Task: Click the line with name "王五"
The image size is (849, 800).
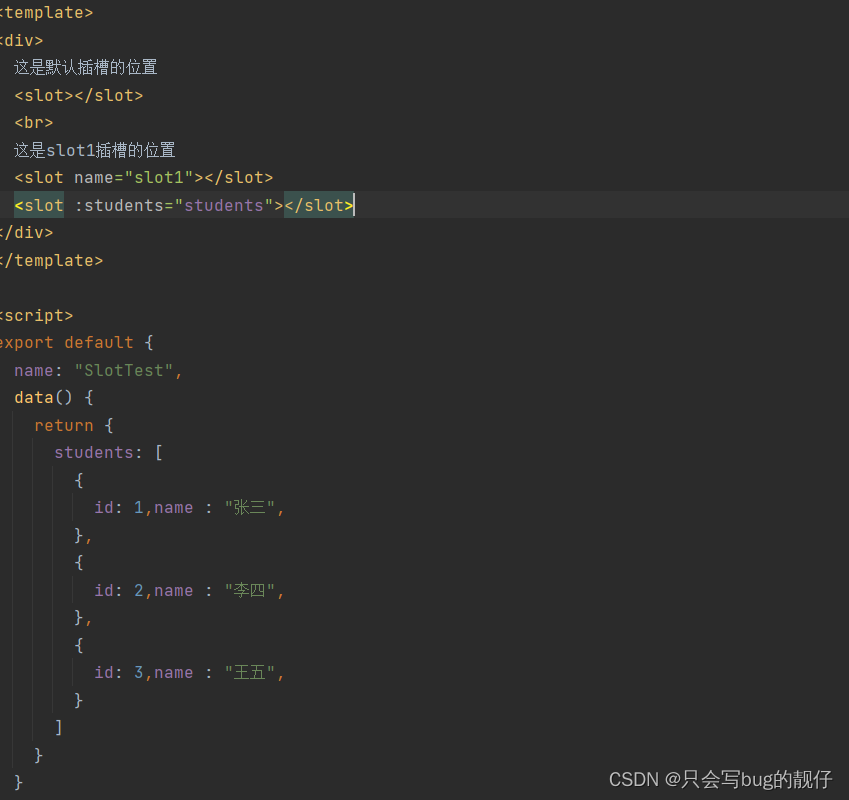Action: (x=189, y=673)
